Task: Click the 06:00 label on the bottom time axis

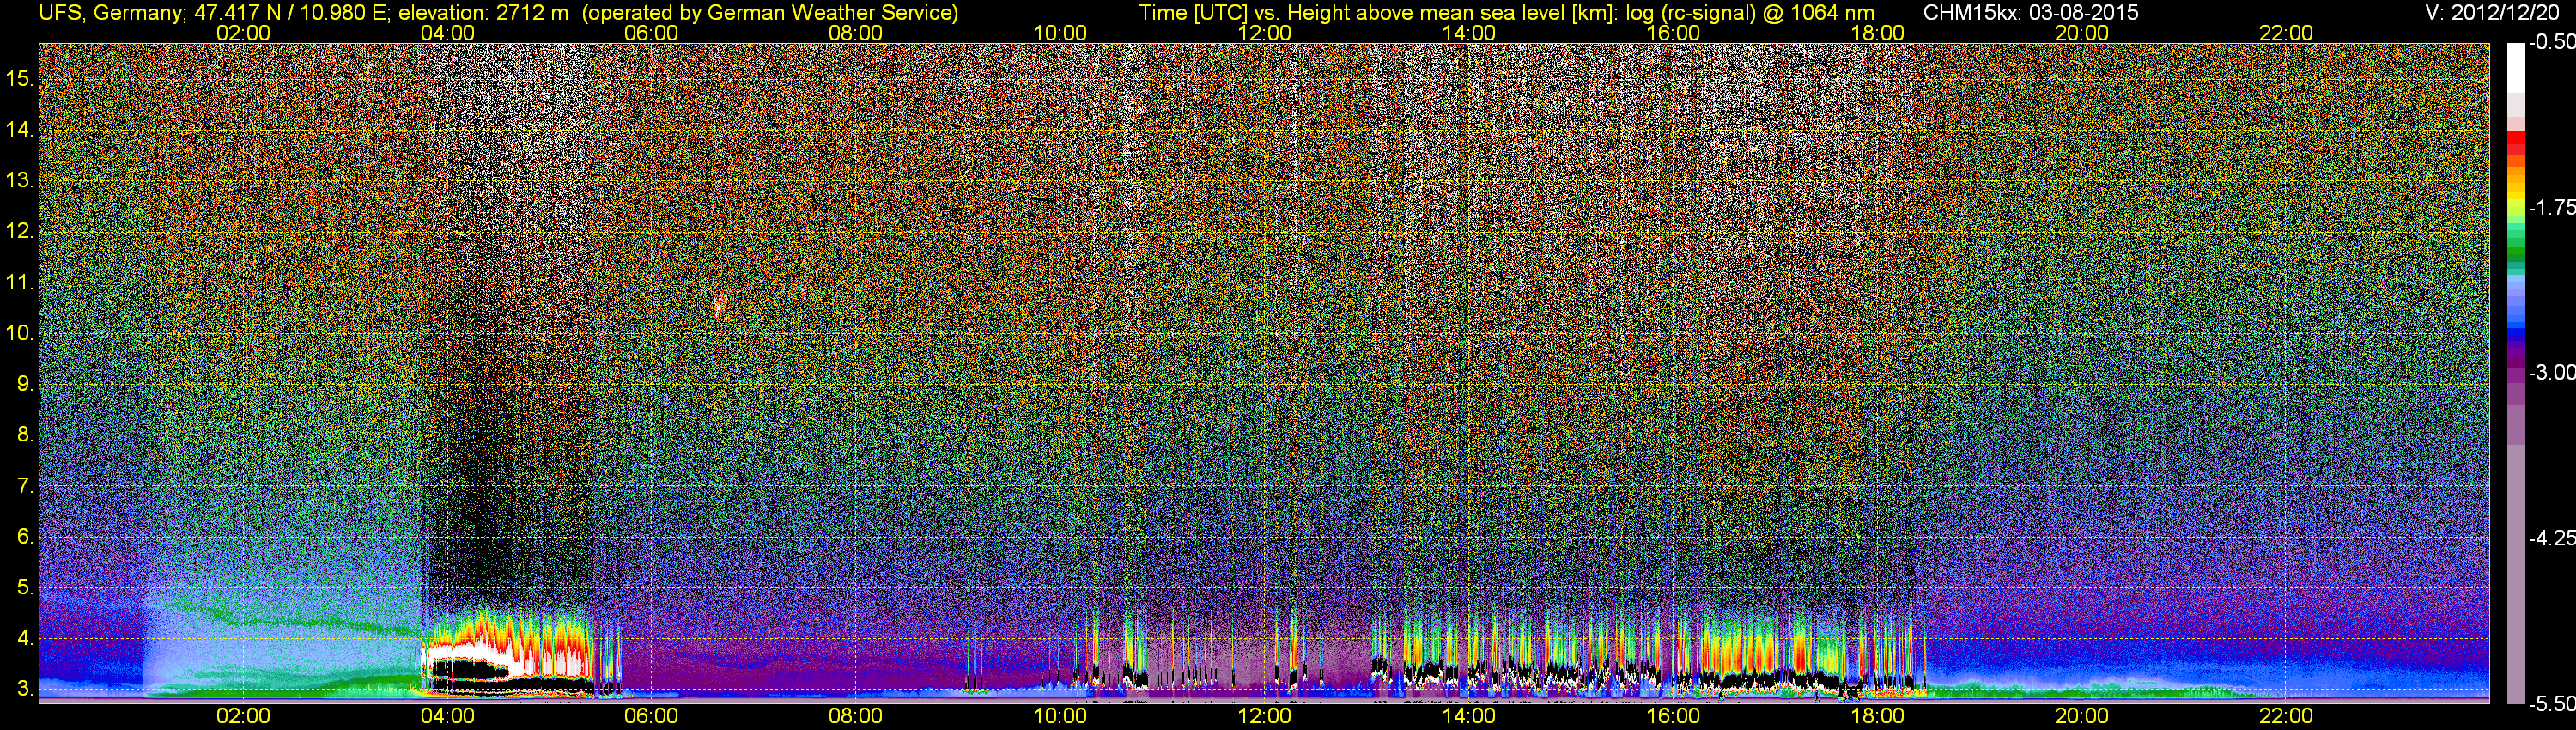Action: pos(651,716)
